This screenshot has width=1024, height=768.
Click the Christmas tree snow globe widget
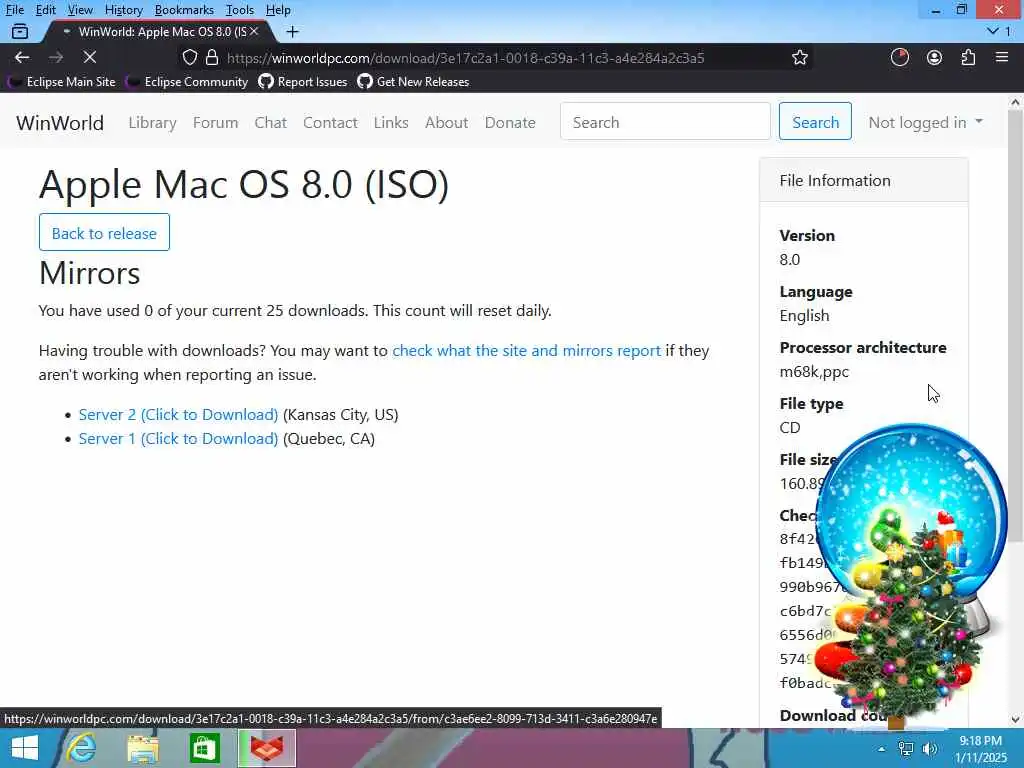[910, 575]
